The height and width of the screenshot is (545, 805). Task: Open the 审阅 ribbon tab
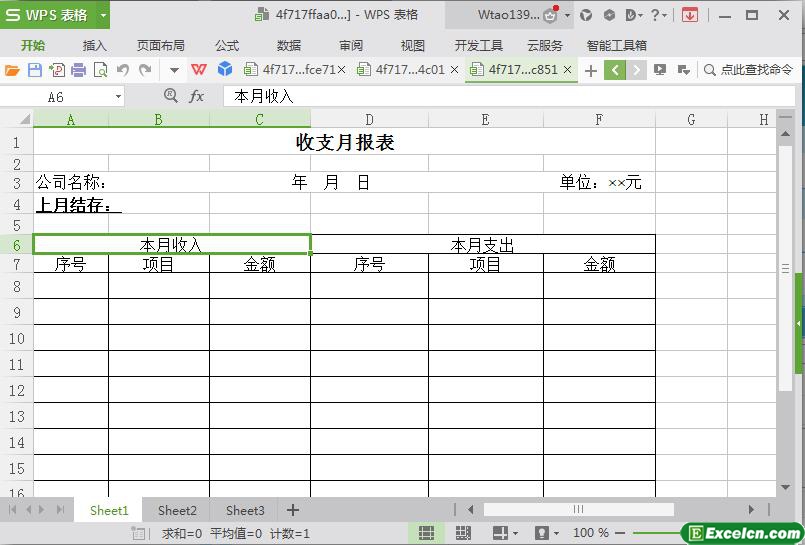(351, 46)
